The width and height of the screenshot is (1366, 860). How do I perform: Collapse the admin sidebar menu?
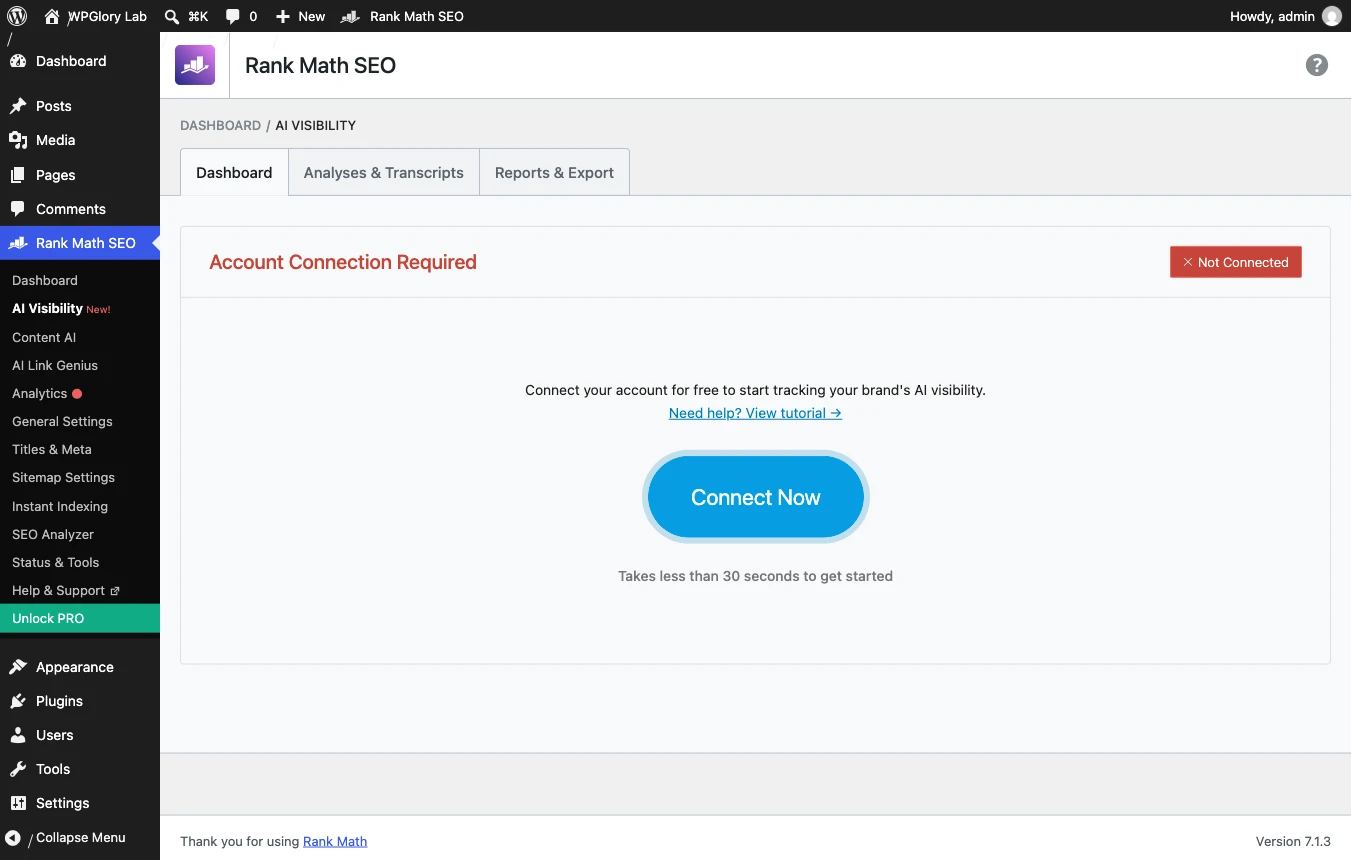[80, 838]
